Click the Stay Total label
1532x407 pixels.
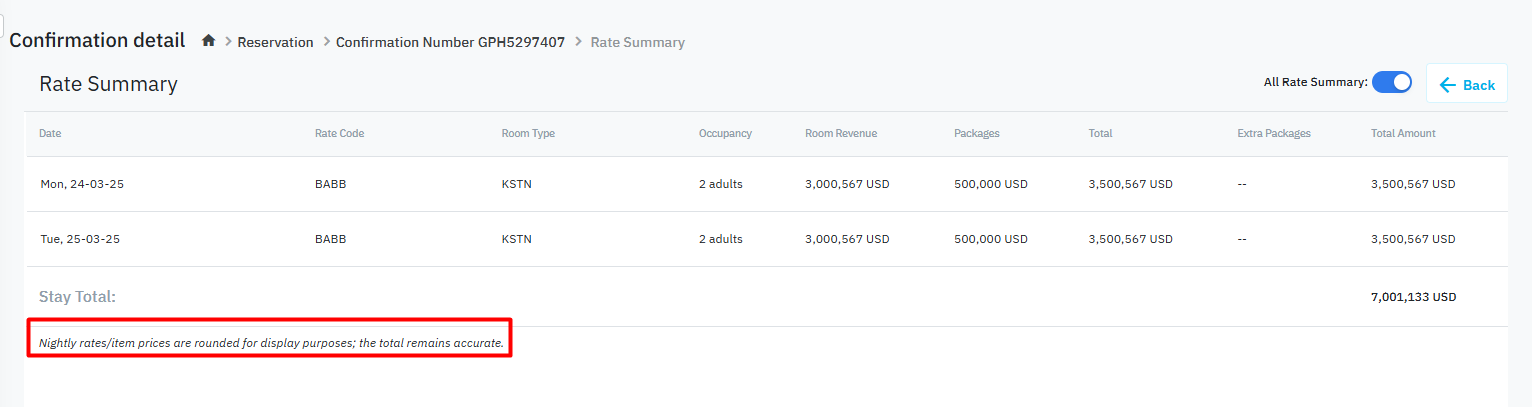pyautogui.click(x=77, y=297)
